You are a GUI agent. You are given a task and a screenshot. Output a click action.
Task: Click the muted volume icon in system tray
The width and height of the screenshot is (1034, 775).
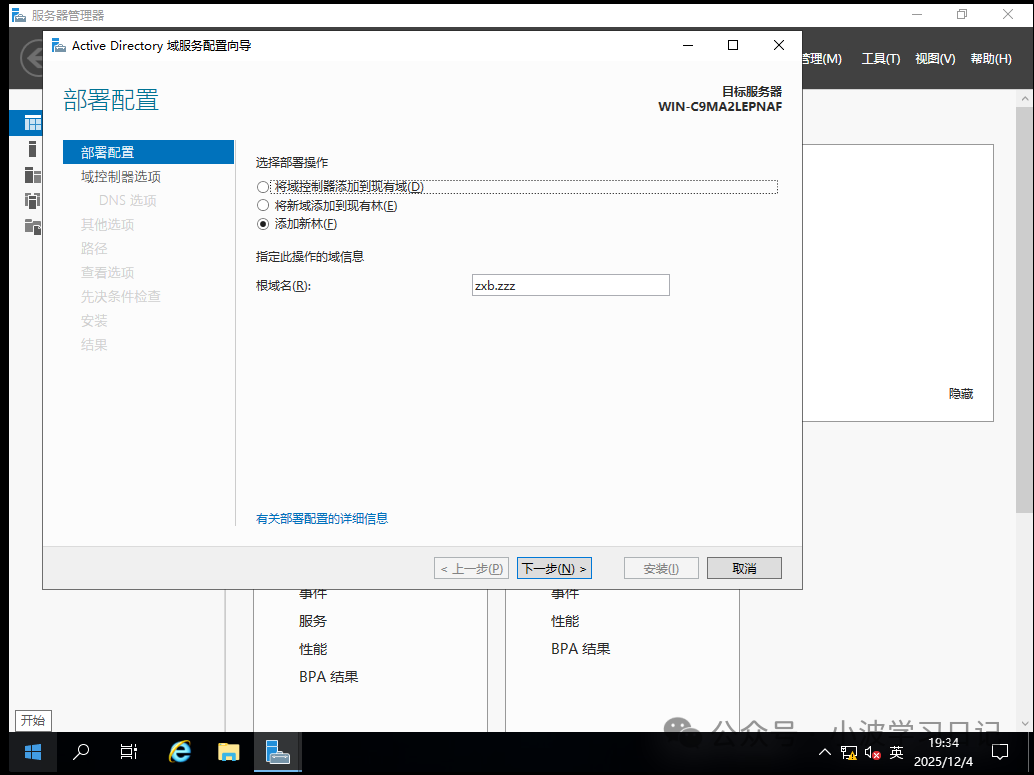(x=872, y=751)
